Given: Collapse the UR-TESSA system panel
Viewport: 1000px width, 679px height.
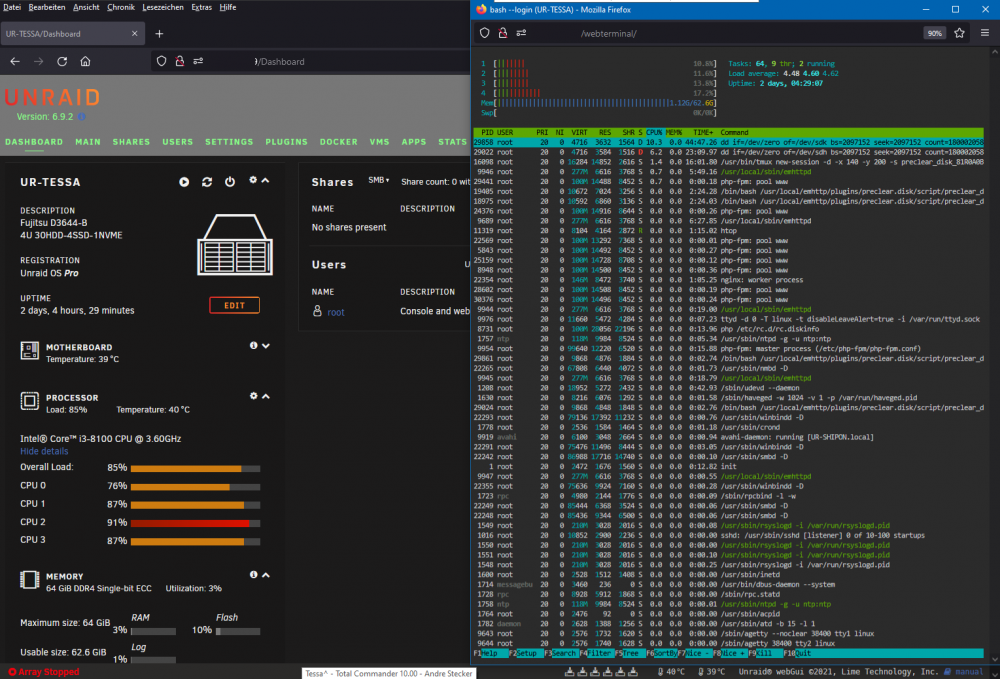Looking at the screenshot, I should (x=266, y=180).
